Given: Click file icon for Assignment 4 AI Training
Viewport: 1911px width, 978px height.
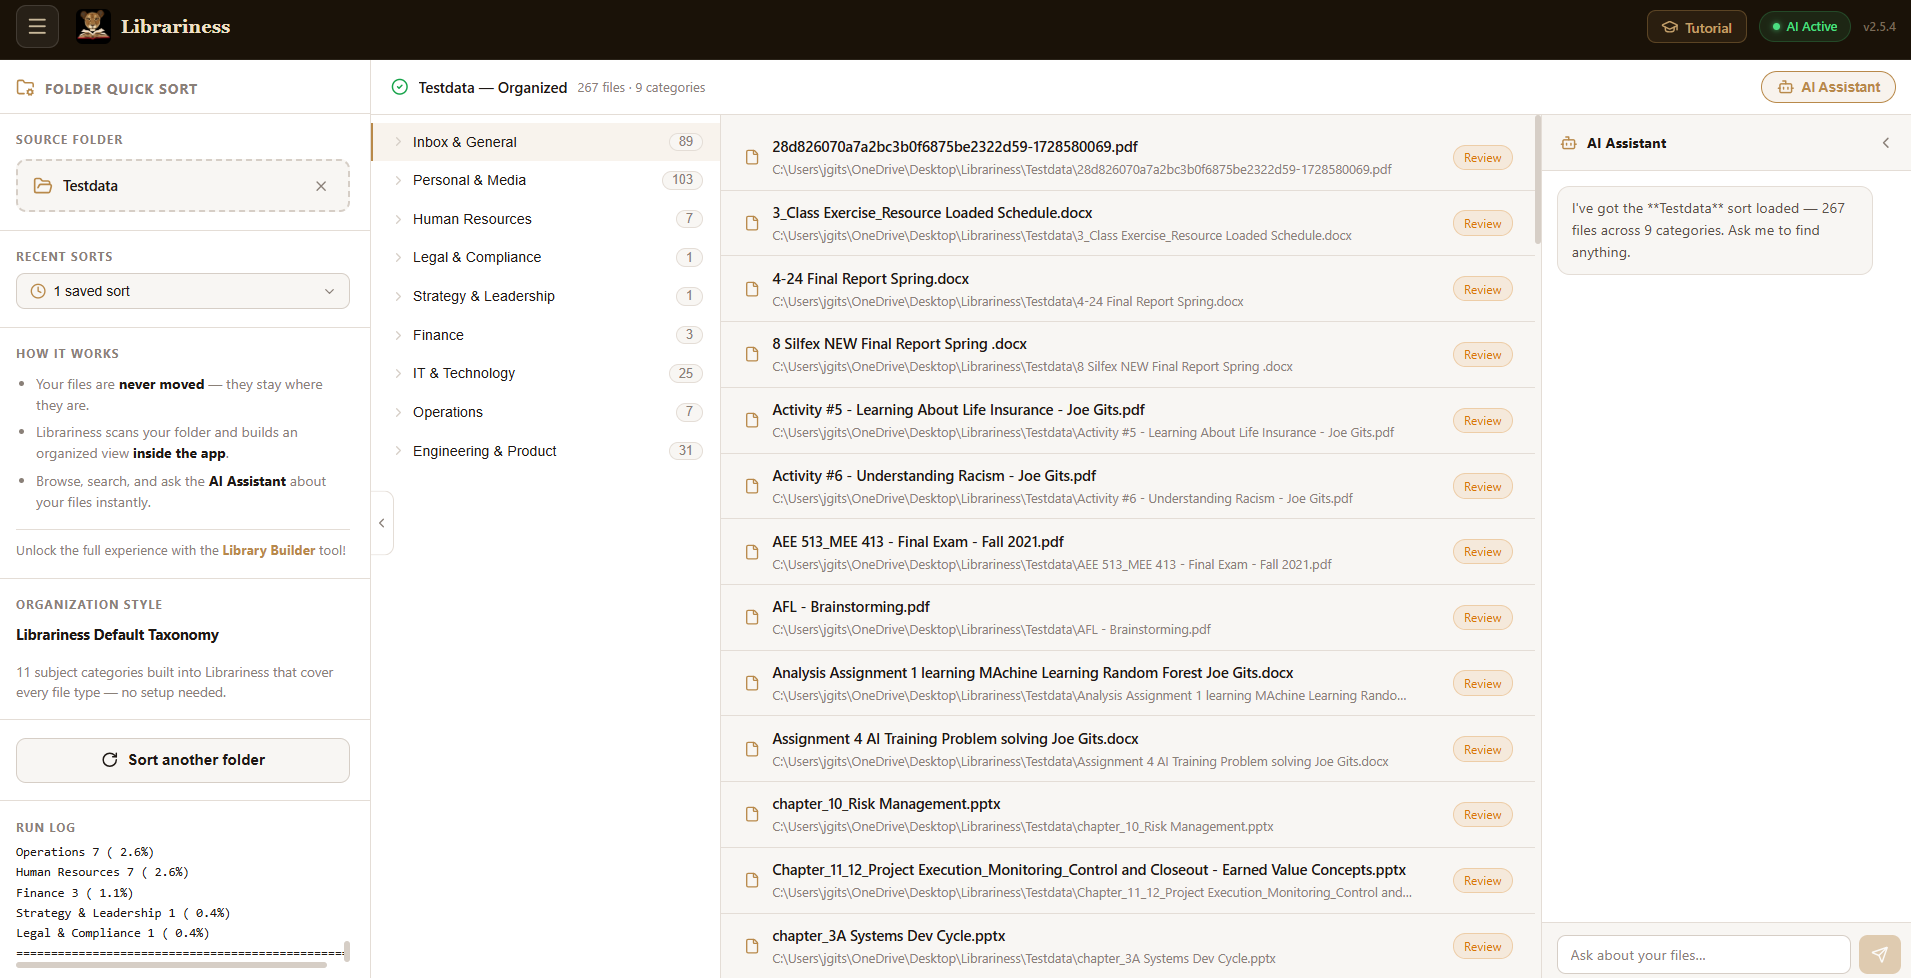Looking at the screenshot, I should [x=752, y=749].
